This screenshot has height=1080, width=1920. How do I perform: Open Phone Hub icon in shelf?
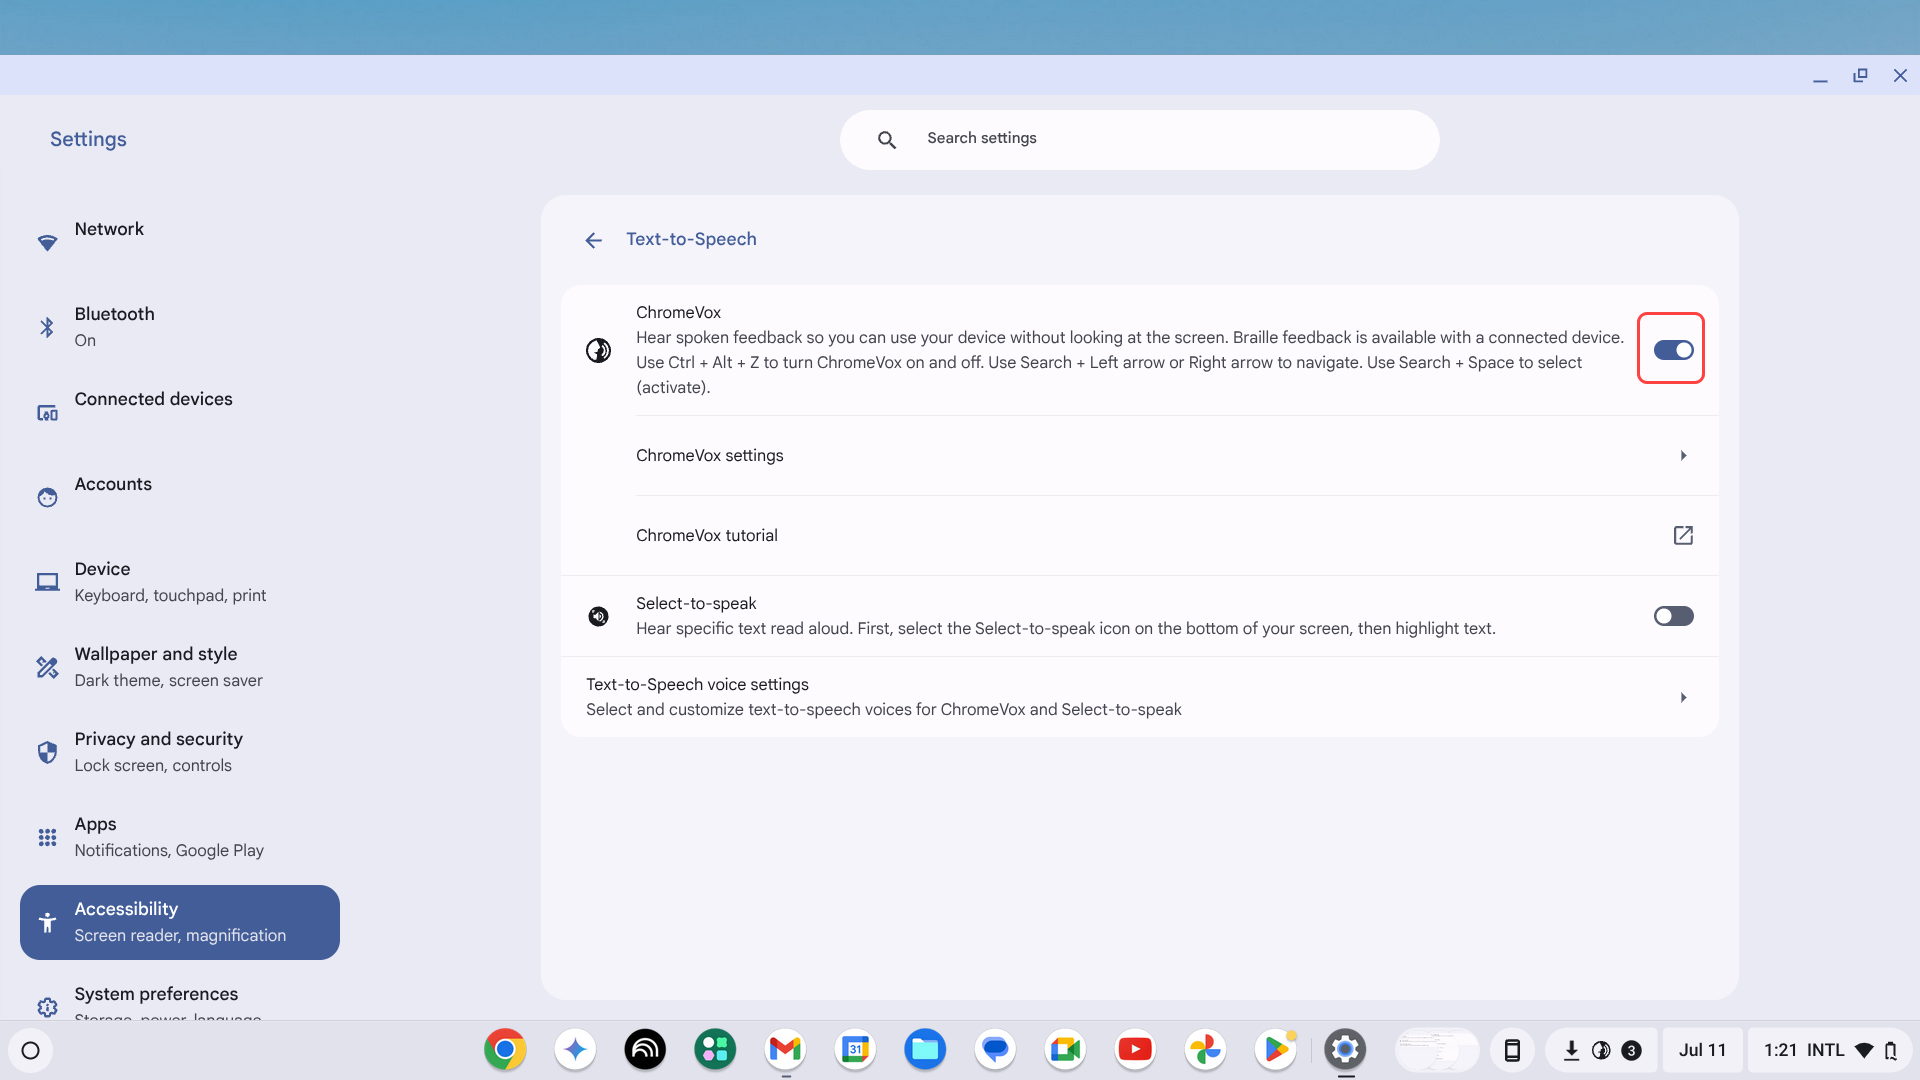coord(1512,1050)
